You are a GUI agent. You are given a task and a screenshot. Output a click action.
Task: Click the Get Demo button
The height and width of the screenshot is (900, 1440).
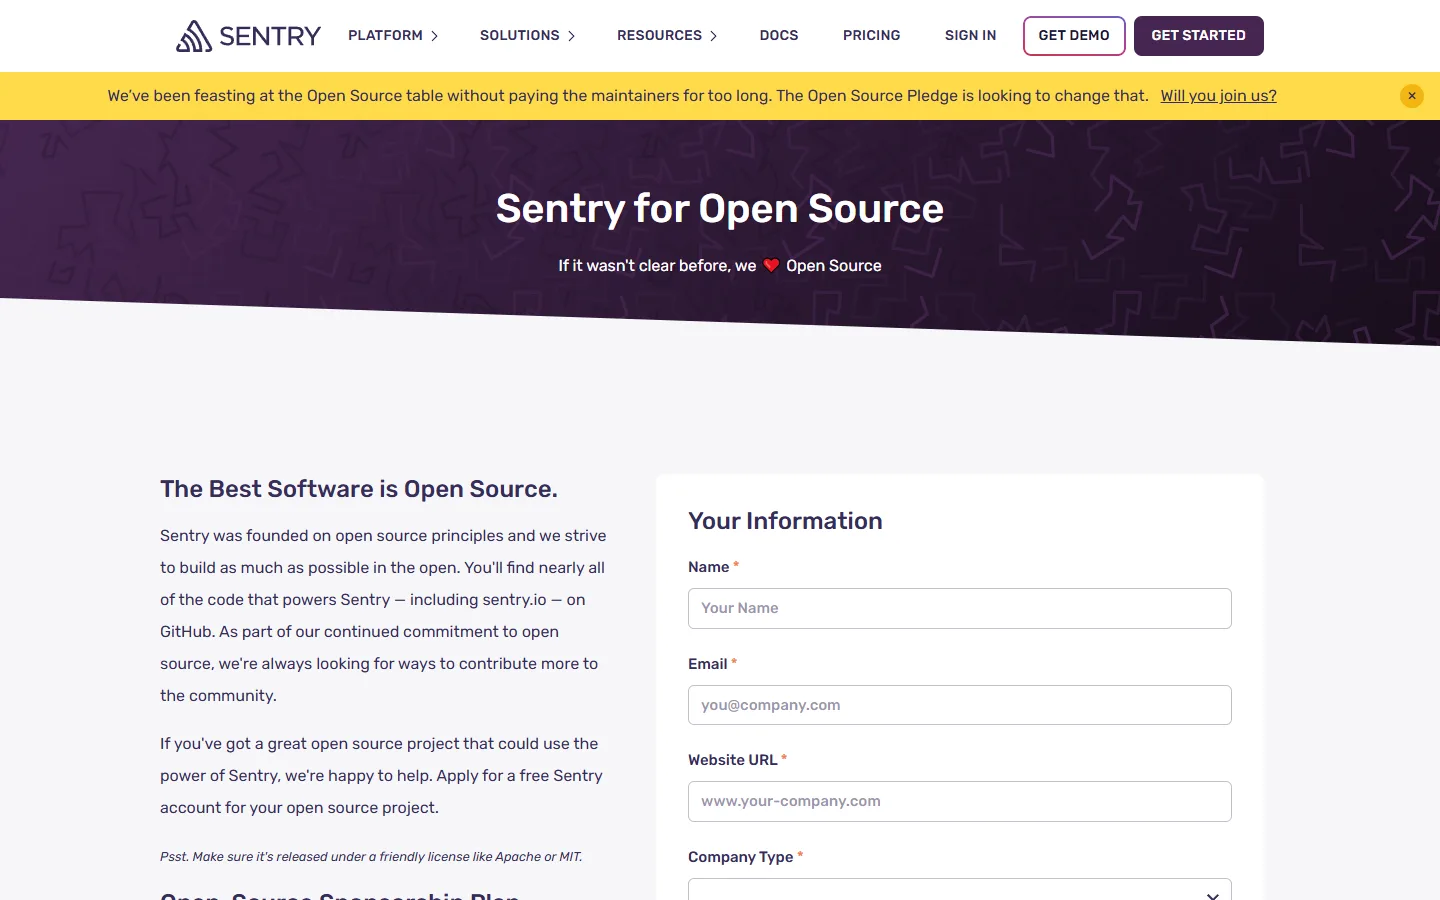click(x=1074, y=36)
